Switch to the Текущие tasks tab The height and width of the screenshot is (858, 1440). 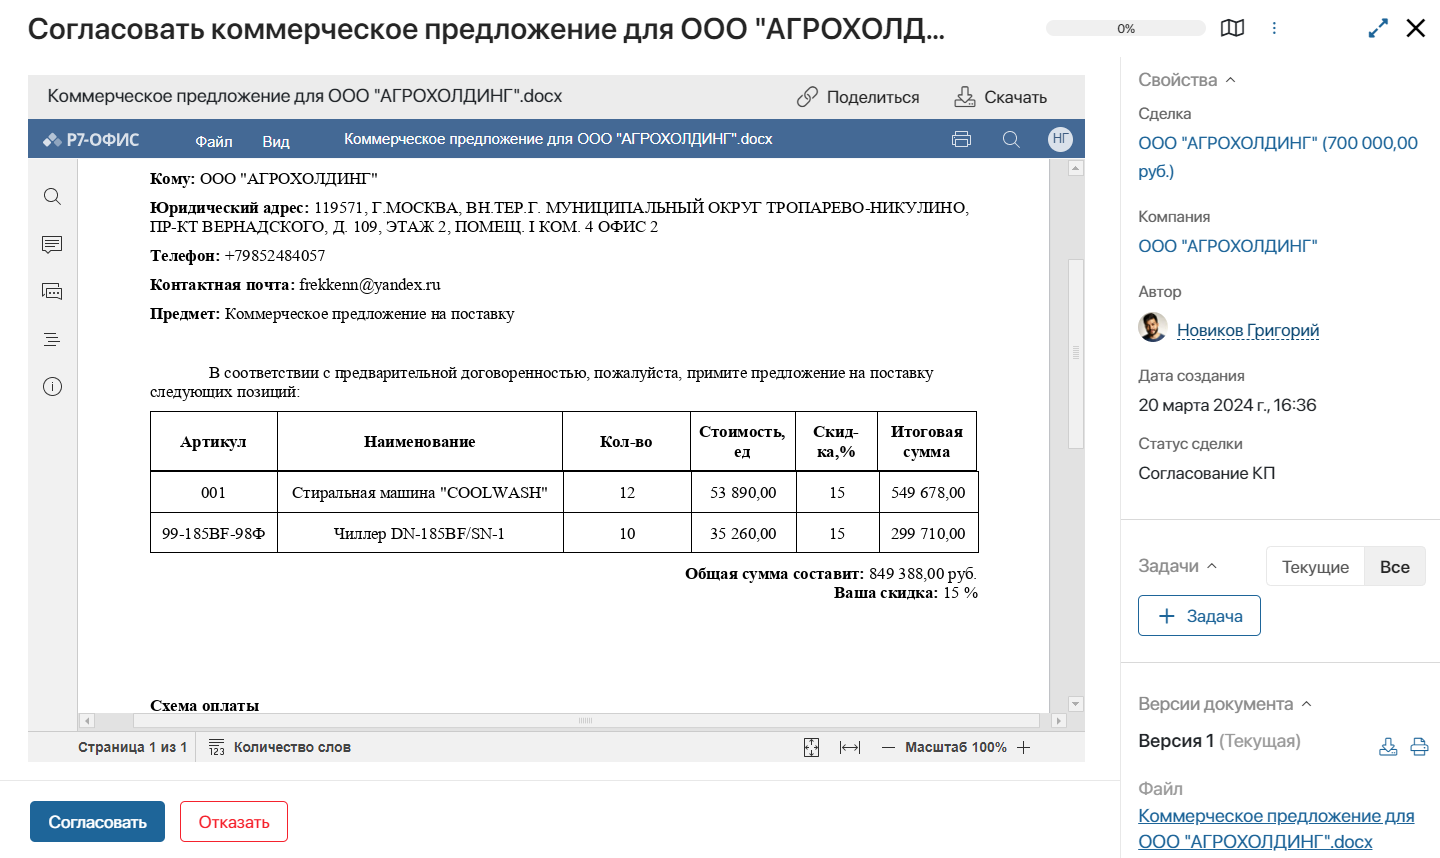(x=1315, y=567)
